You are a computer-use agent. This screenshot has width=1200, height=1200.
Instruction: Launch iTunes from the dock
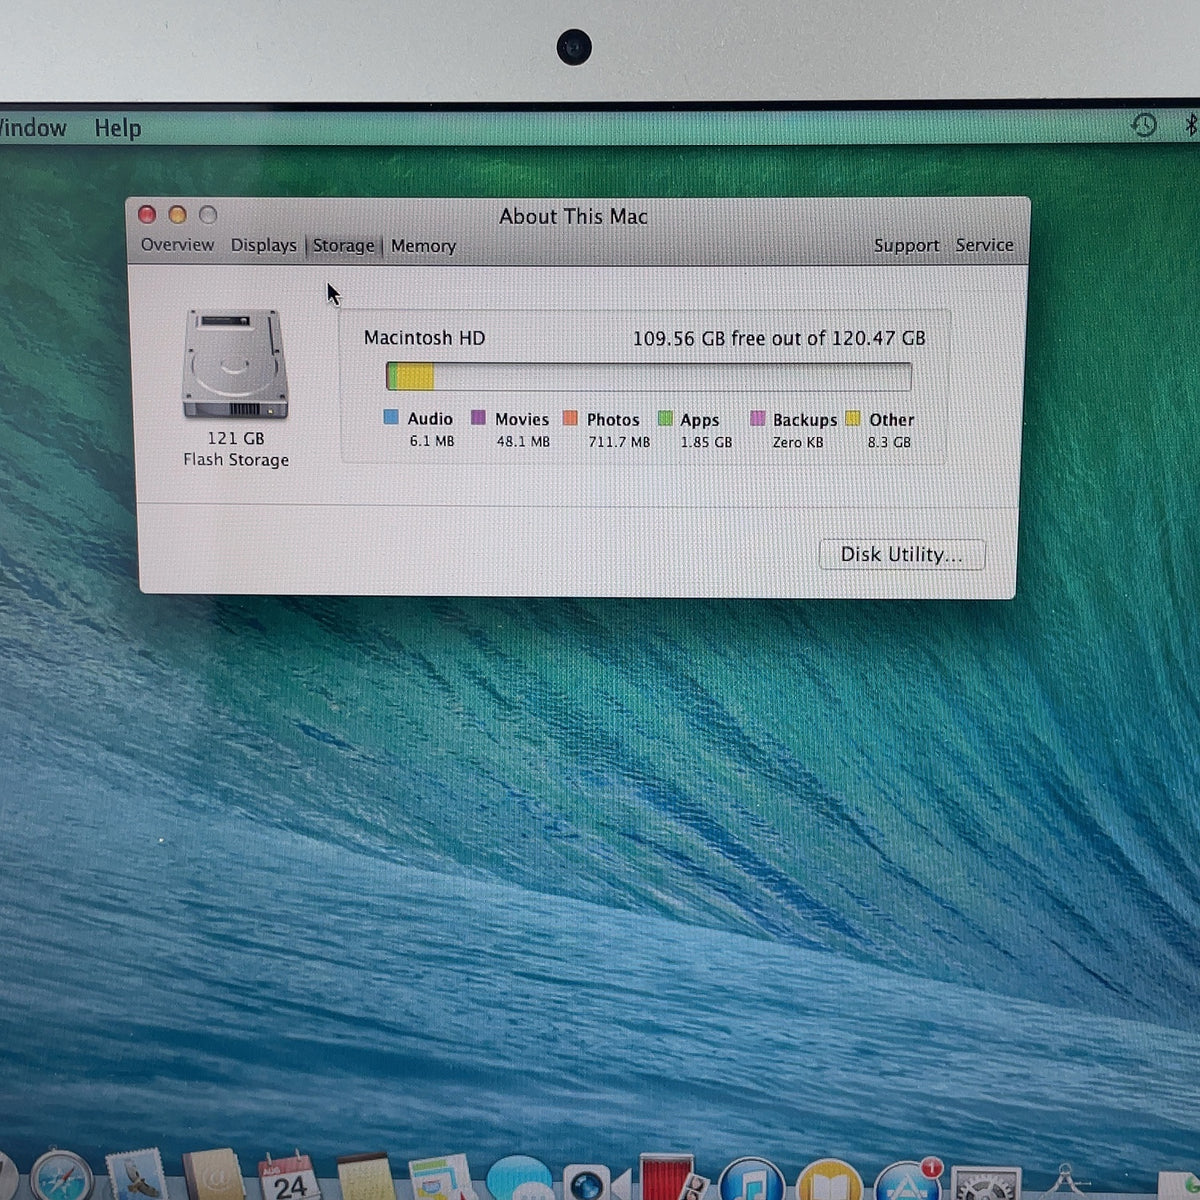point(751,1179)
